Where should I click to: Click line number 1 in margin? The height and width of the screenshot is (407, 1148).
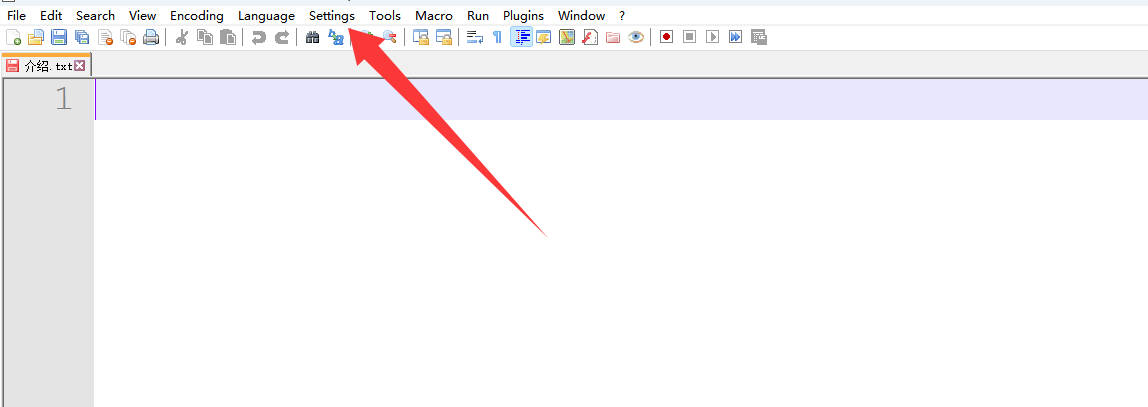[x=64, y=99]
